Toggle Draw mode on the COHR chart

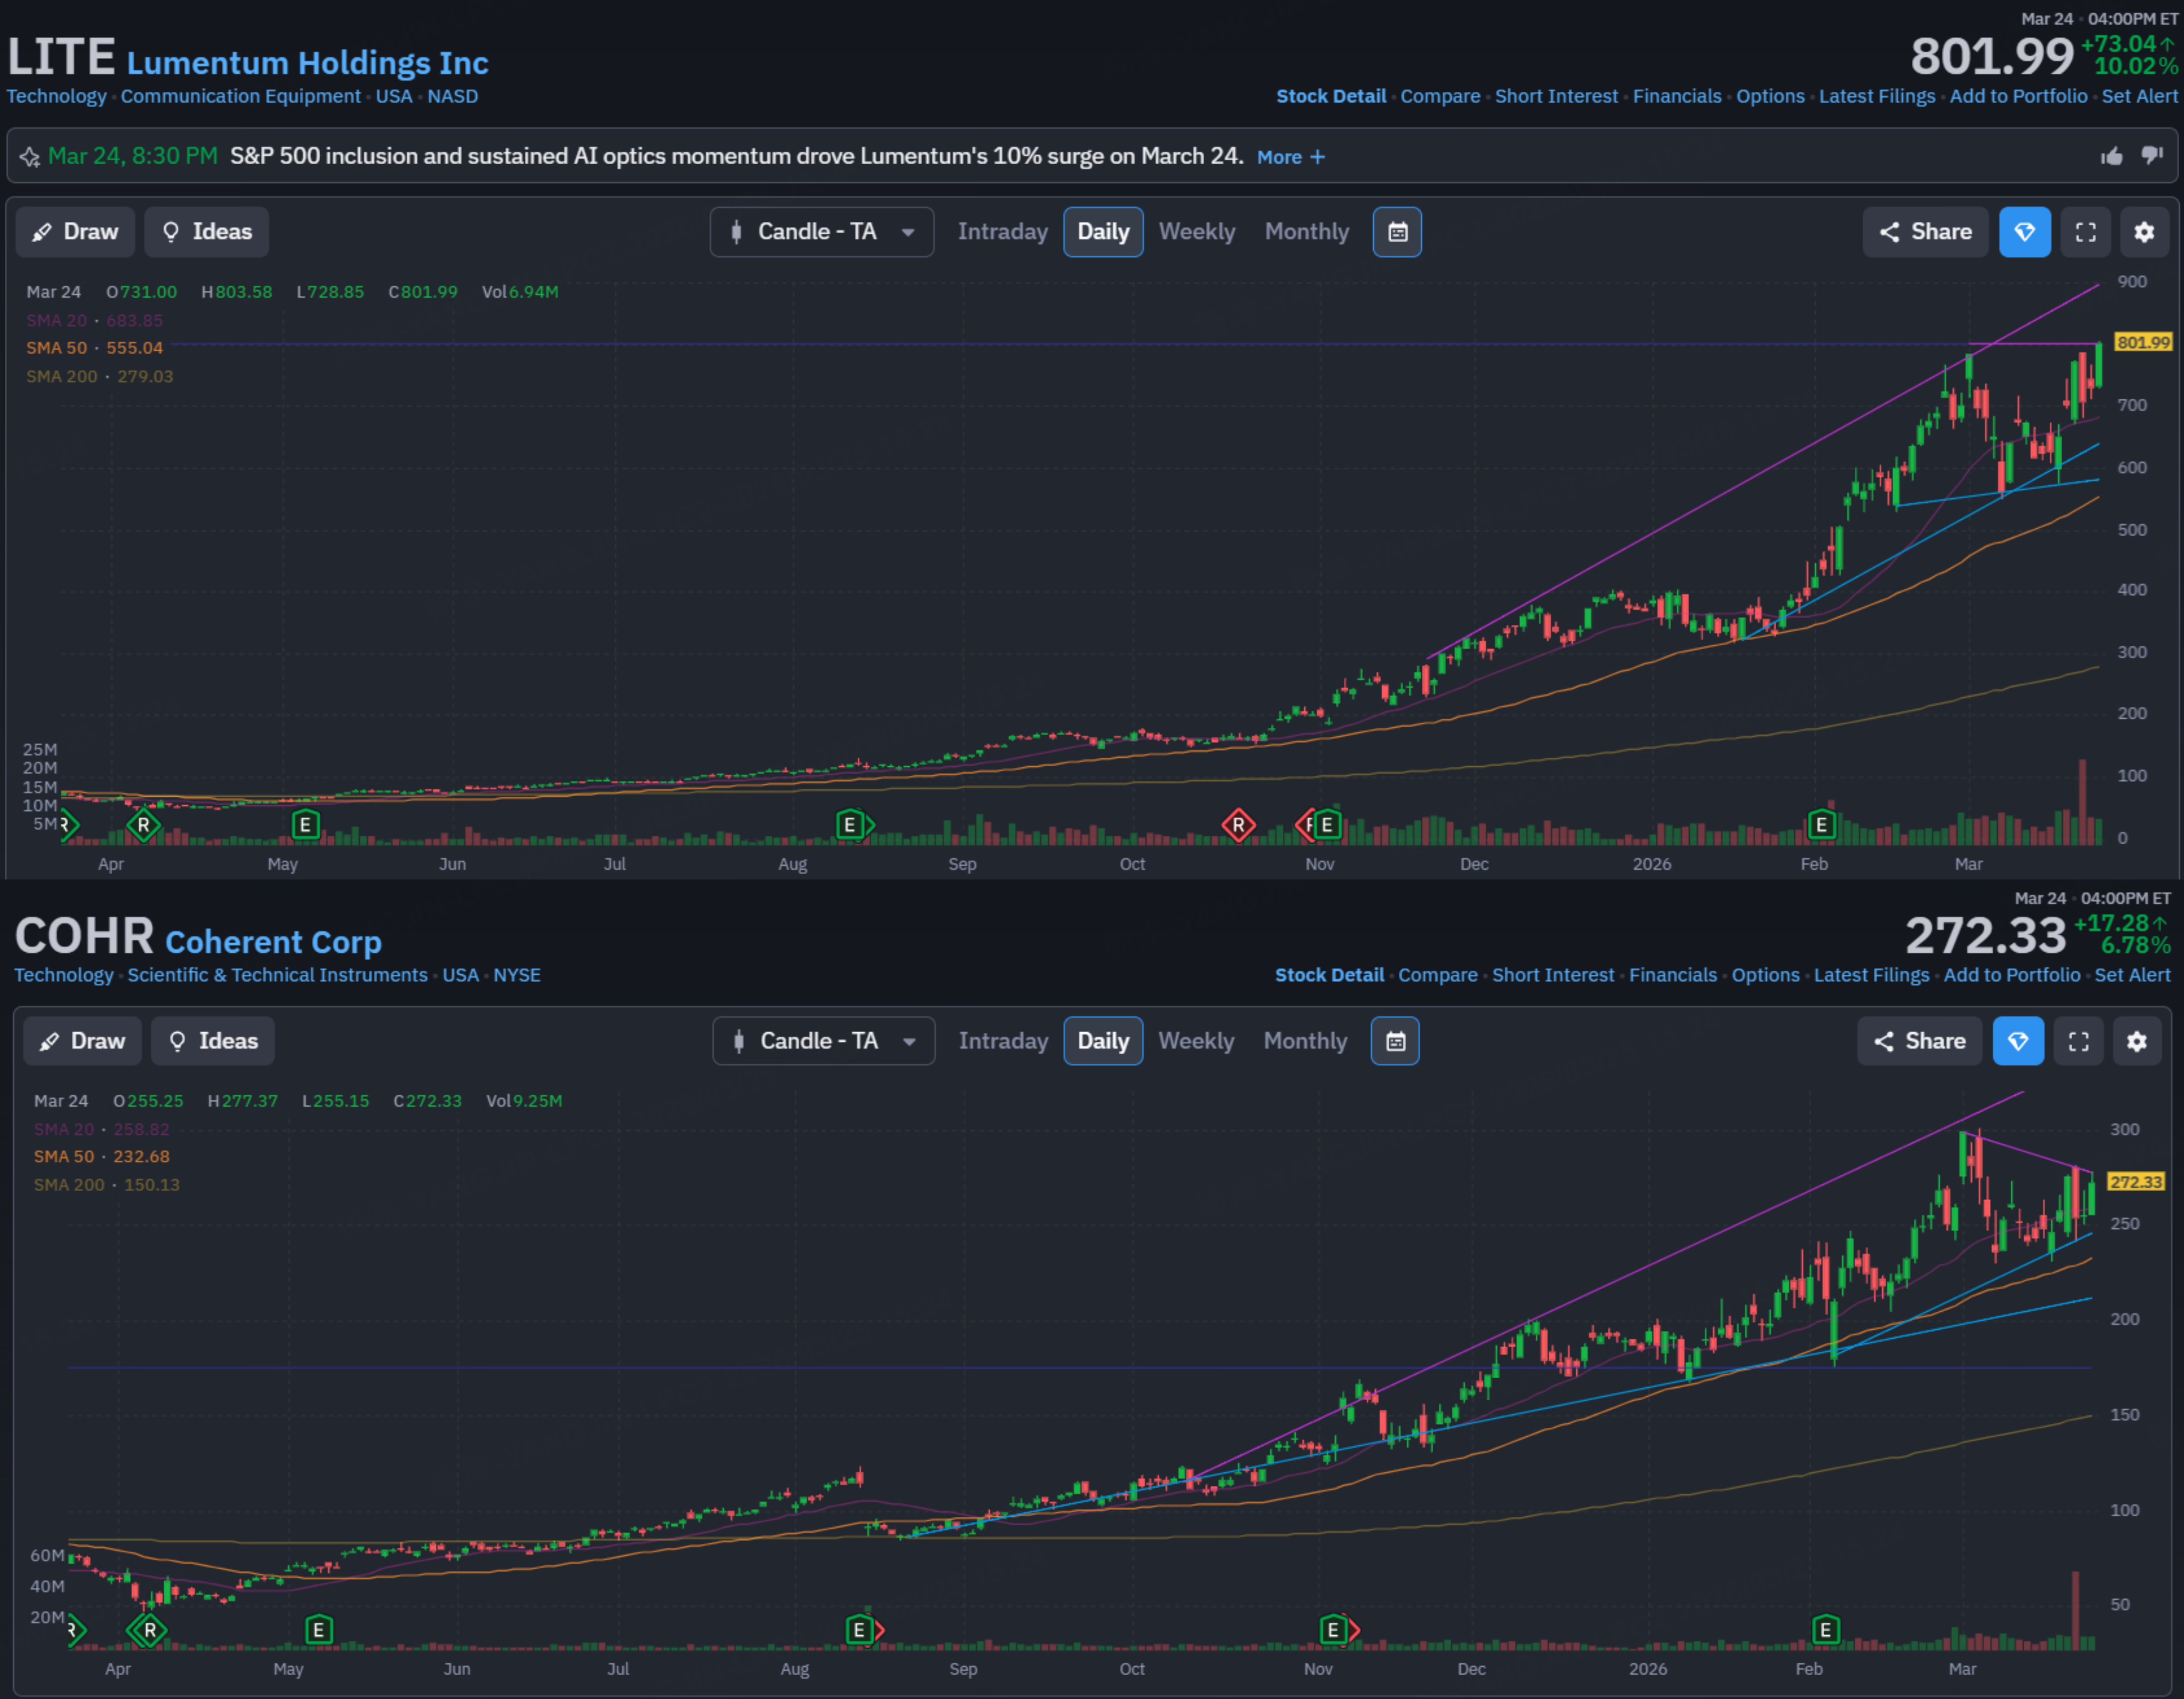click(x=82, y=1041)
